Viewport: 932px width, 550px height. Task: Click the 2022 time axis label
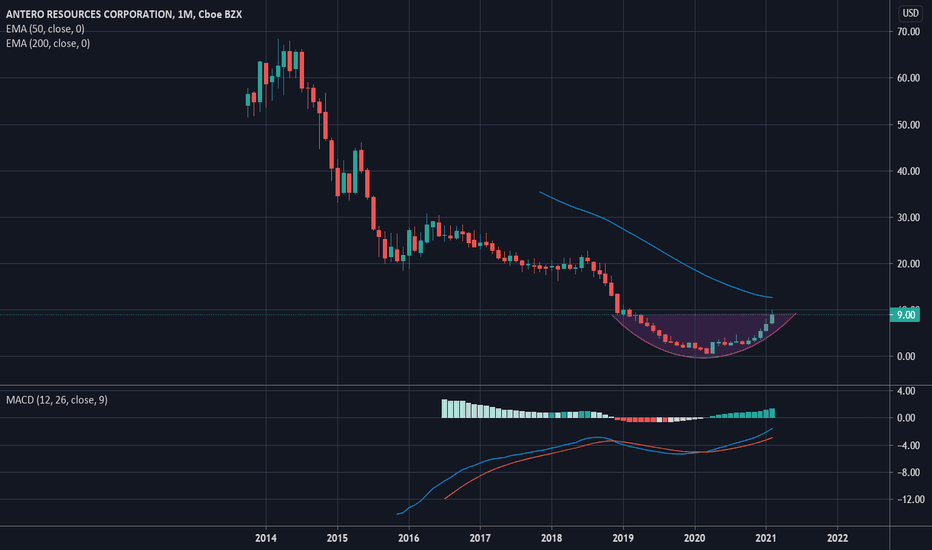pyautogui.click(x=837, y=538)
